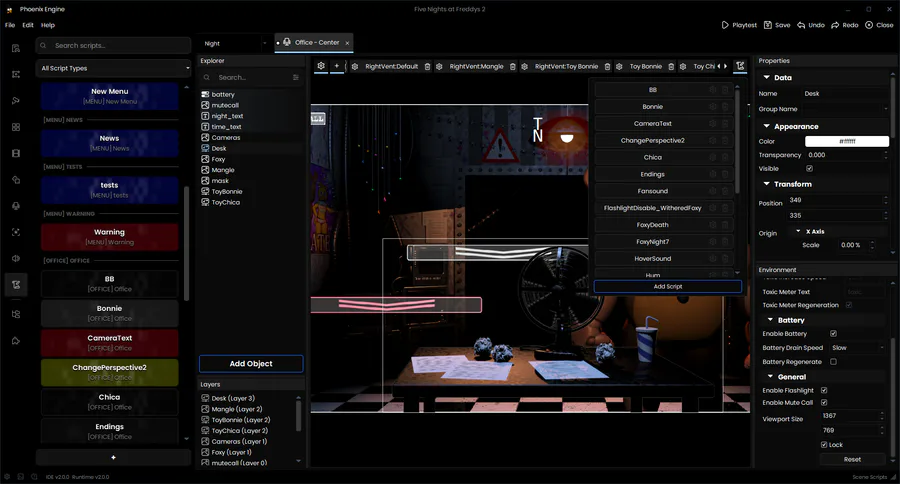Click the gear icon on BB script row
The image size is (900, 484).
point(712,90)
